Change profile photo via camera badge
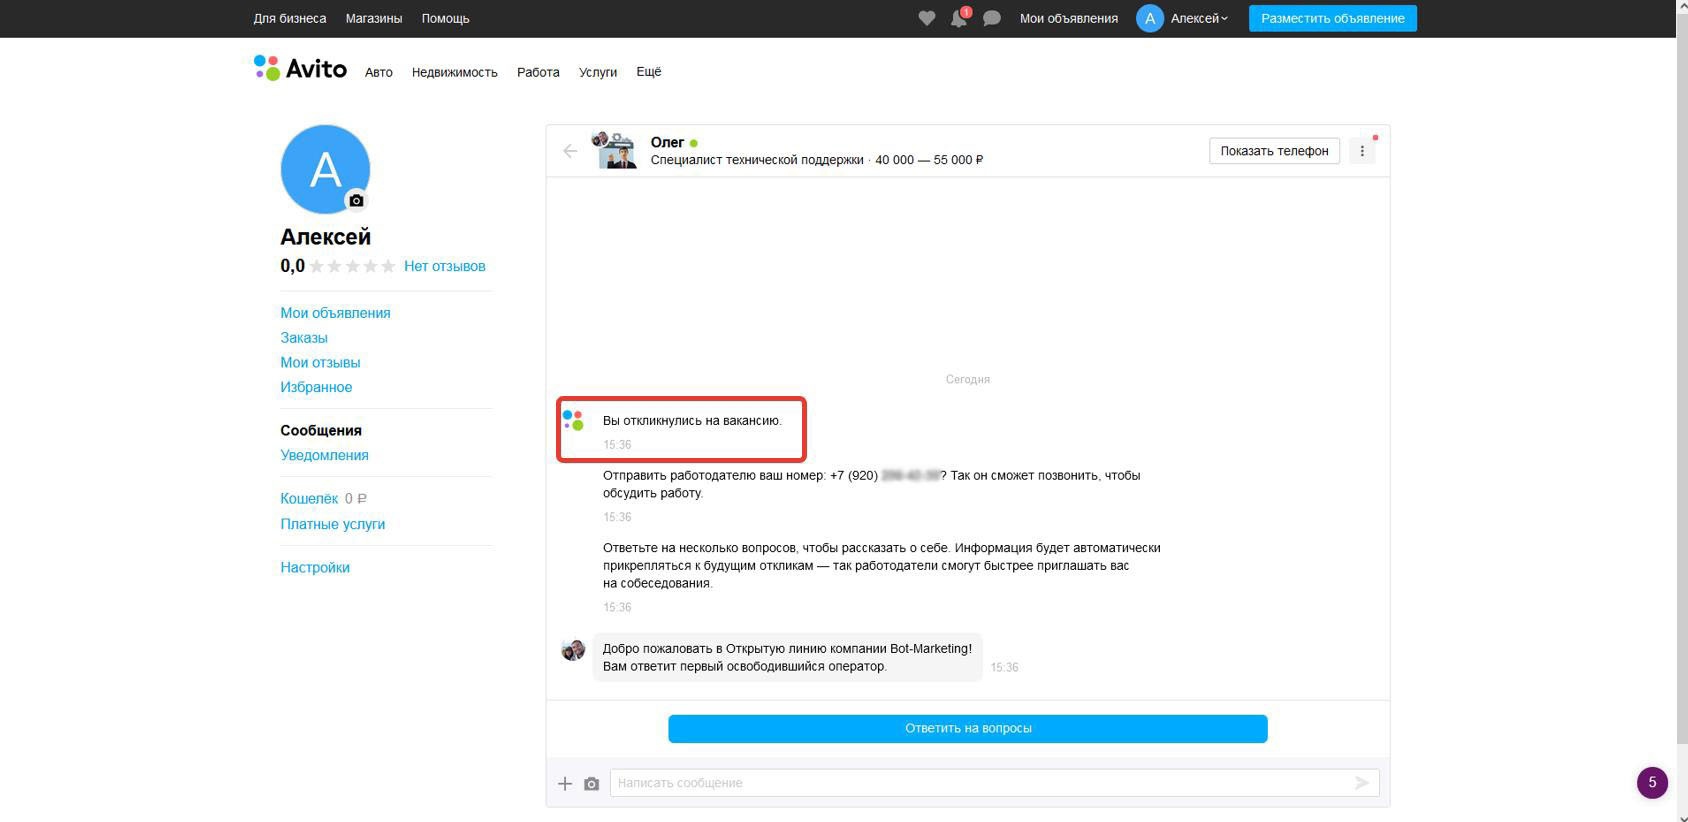This screenshot has height=822, width=1688. (x=356, y=200)
